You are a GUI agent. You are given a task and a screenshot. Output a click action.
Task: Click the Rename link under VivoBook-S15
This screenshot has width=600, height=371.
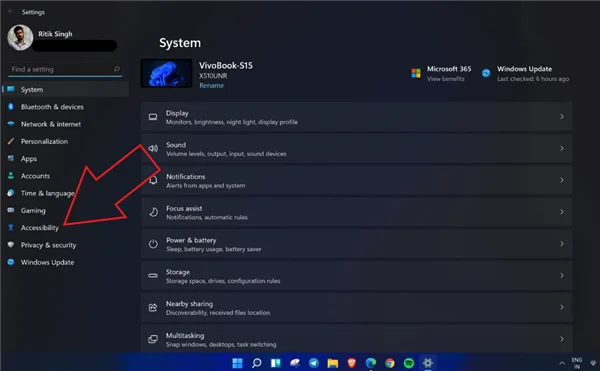pos(211,86)
